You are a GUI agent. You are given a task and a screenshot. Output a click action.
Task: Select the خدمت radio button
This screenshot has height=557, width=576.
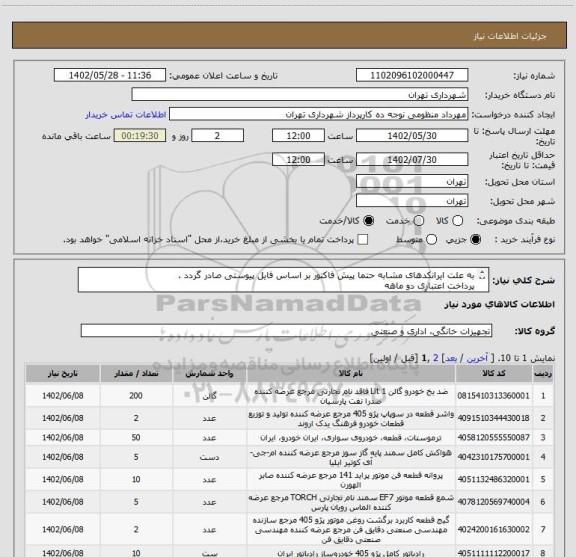(419, 221)
